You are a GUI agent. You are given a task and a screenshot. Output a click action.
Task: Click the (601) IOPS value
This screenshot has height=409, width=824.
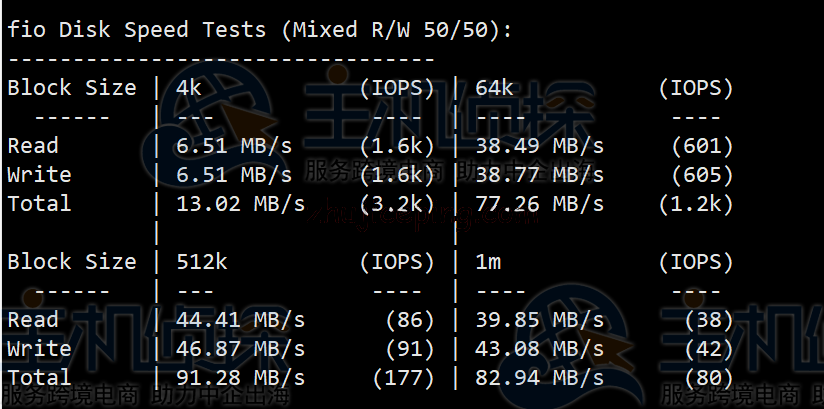(703, 146)
